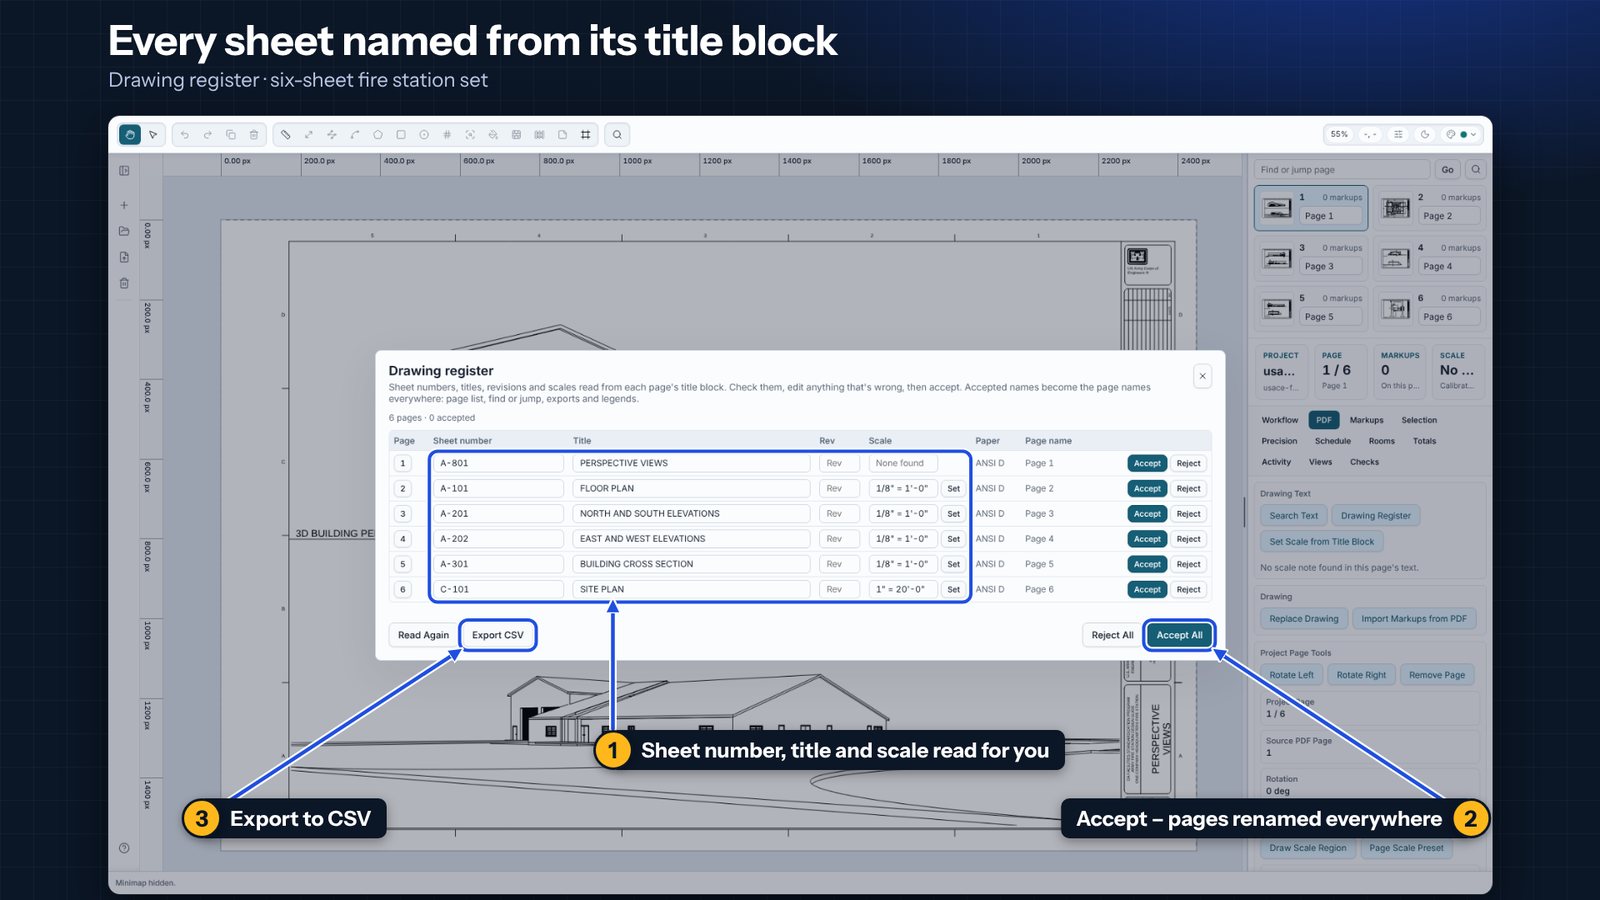Click the A-801 sheet number field
1600x900 pixels.
[498, 463]
